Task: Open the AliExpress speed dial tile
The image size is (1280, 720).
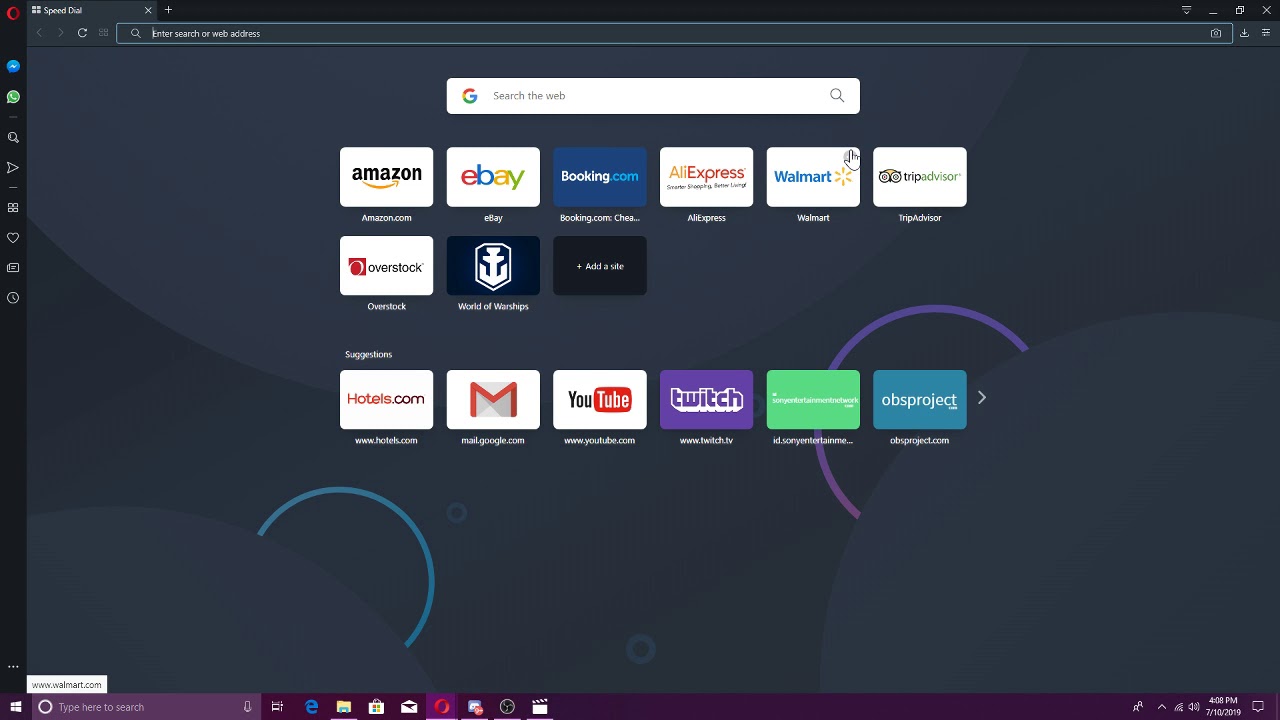Action: pyautogui.click(x=706, y=177)
